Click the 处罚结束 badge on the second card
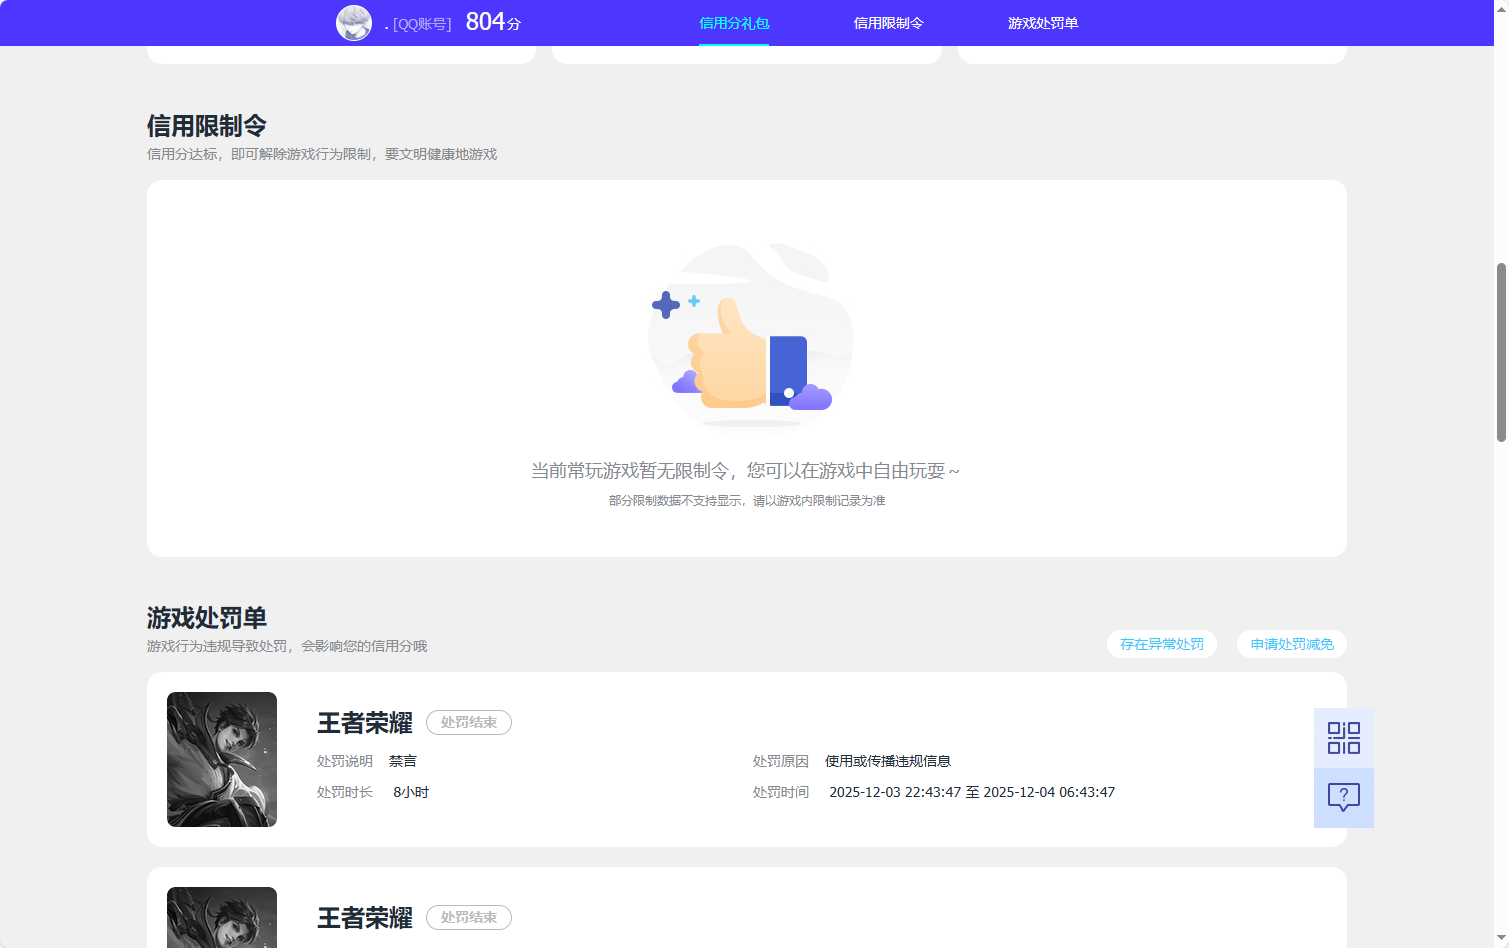The image size is (1509, 948). coord(468,917)
